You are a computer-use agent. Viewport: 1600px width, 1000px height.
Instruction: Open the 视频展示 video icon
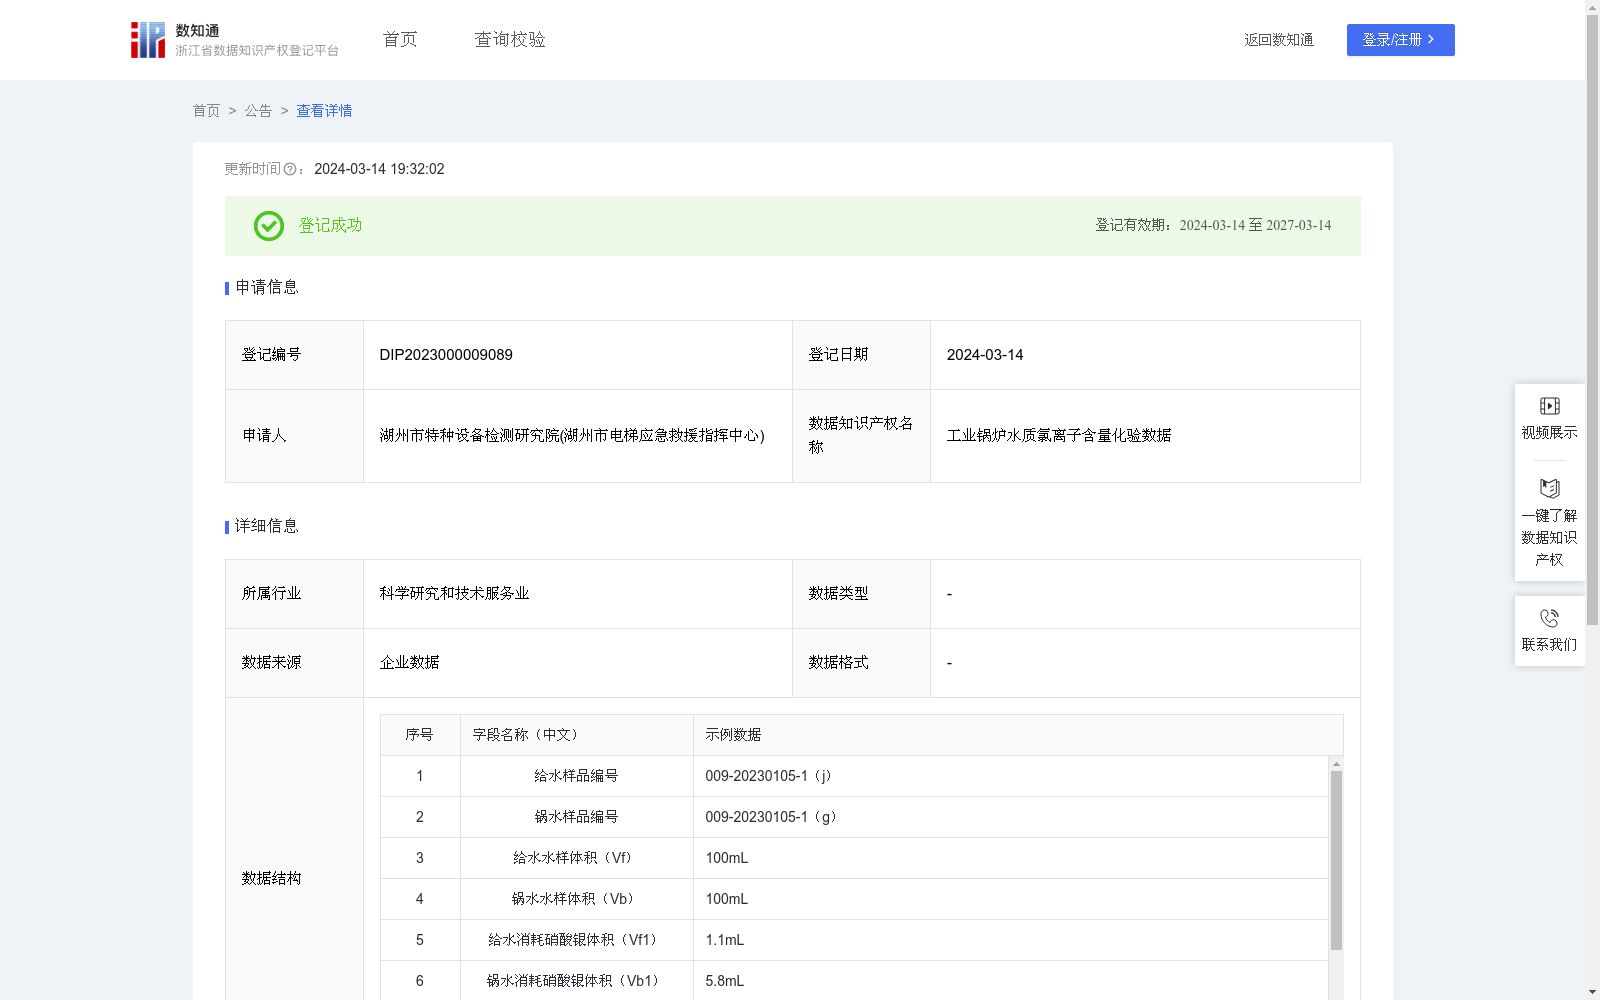(x=1549, y=406)
